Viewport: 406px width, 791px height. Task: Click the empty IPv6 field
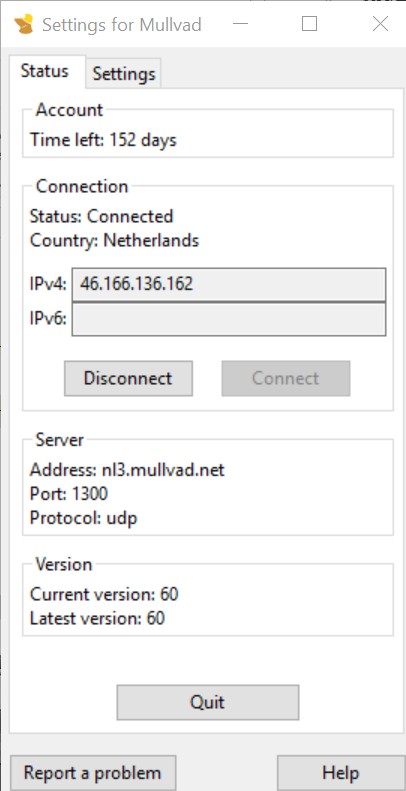coord(229,319)
